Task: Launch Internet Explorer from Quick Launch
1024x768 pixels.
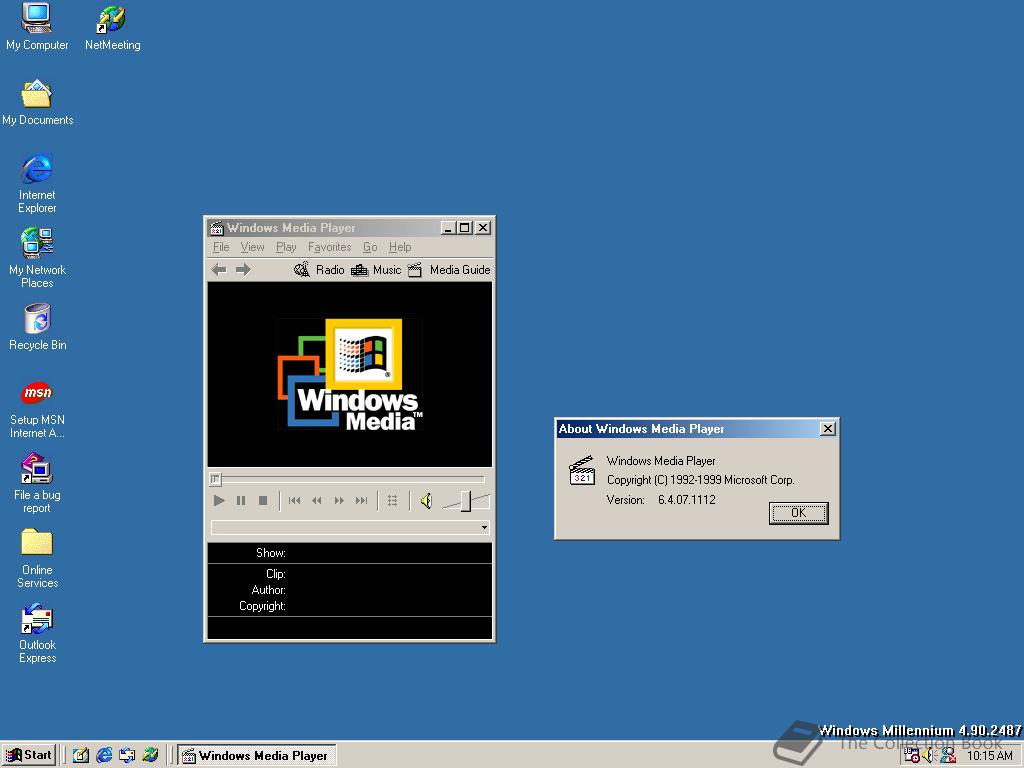Action: 104,755
